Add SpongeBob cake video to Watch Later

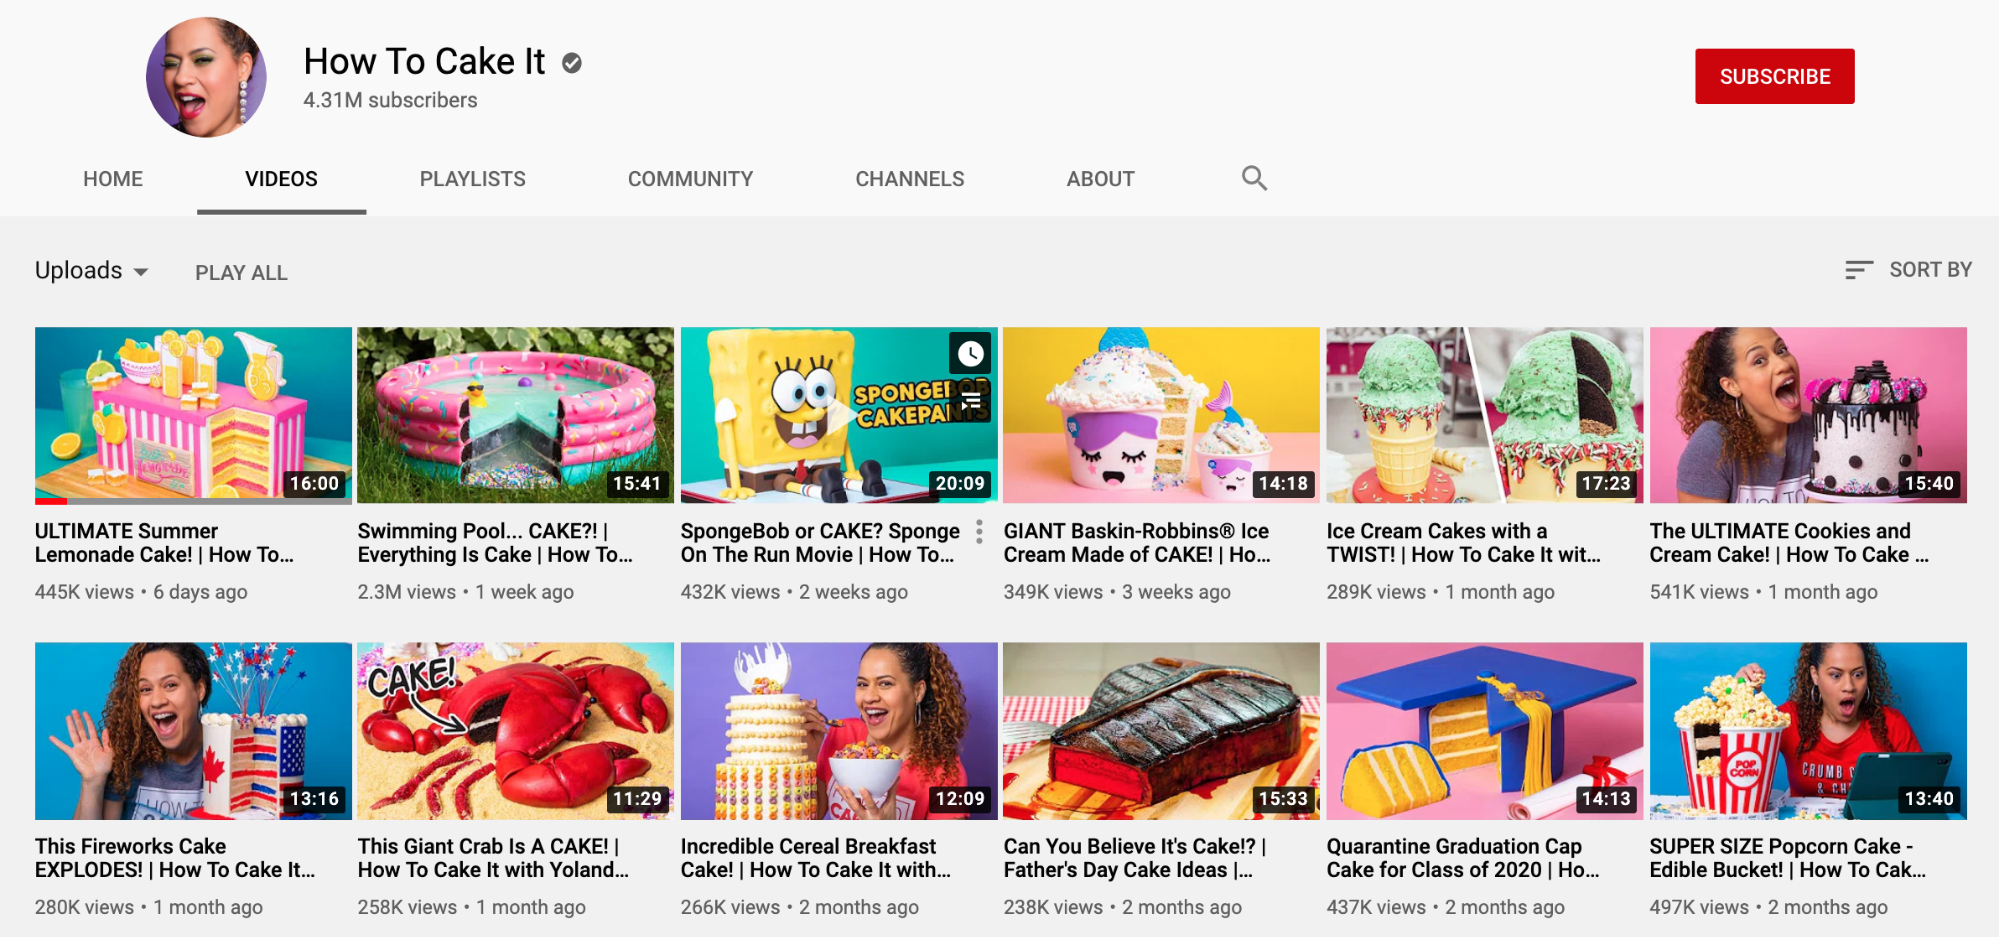click(969, 353)
